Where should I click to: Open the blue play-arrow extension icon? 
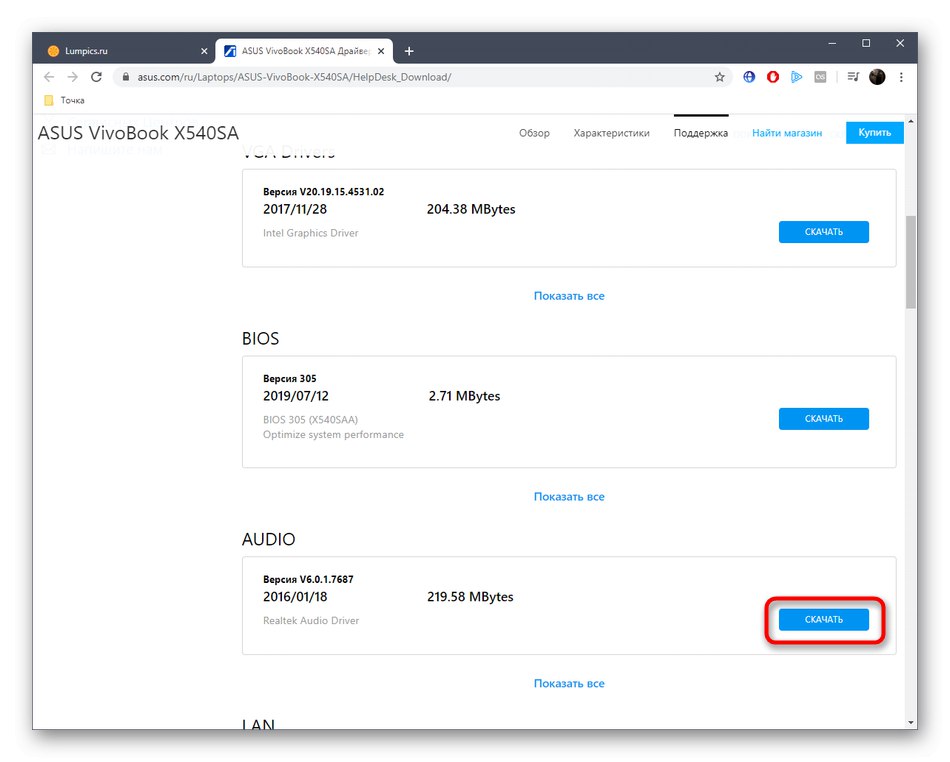796,77
